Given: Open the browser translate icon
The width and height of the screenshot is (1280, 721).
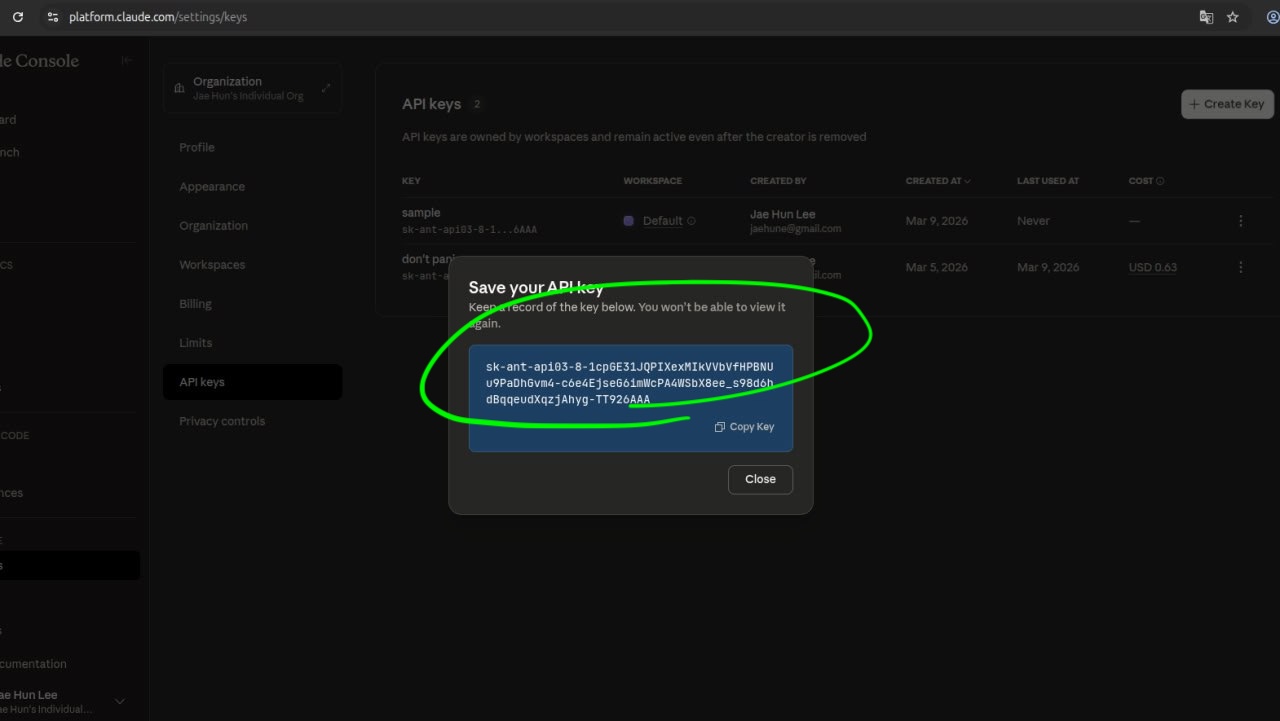Looking at the screenshot, I should (1206, 17).
